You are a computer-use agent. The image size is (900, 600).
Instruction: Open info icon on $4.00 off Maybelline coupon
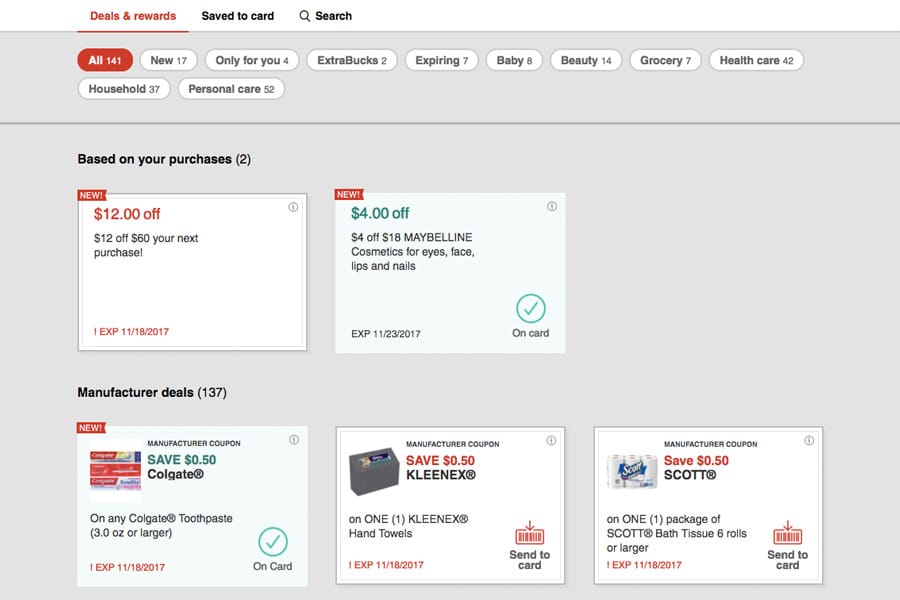point(552,206)
